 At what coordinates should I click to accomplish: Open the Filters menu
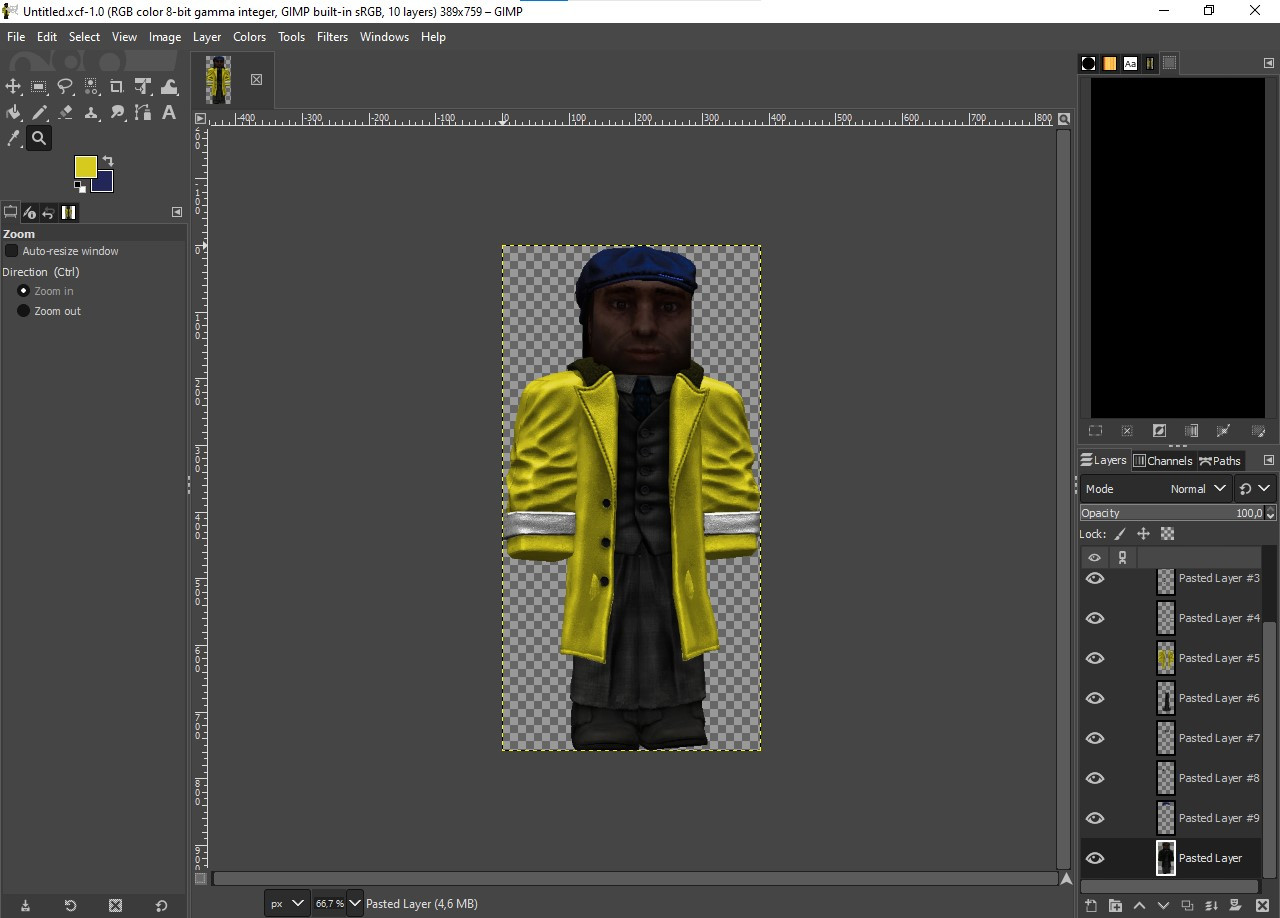tap(332, 37)
